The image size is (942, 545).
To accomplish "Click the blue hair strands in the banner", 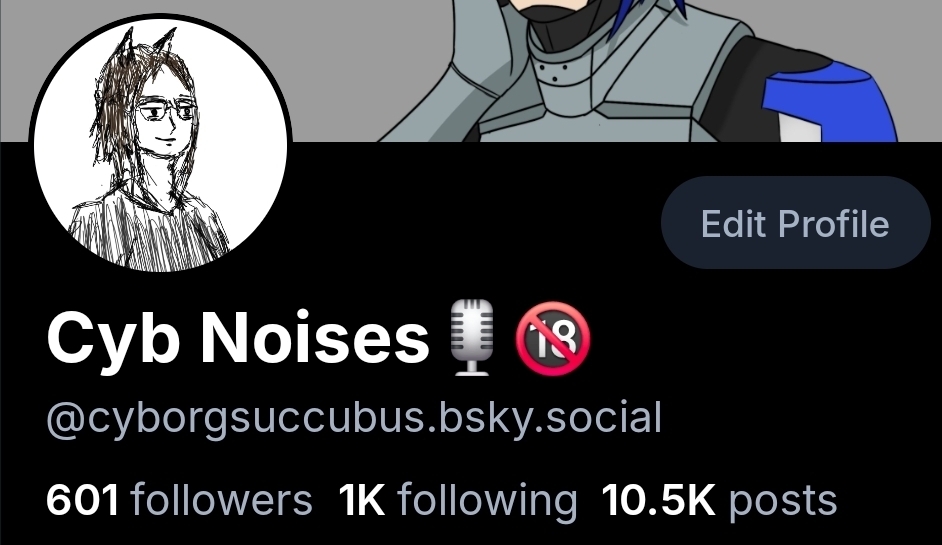I will tap(652, 13).
